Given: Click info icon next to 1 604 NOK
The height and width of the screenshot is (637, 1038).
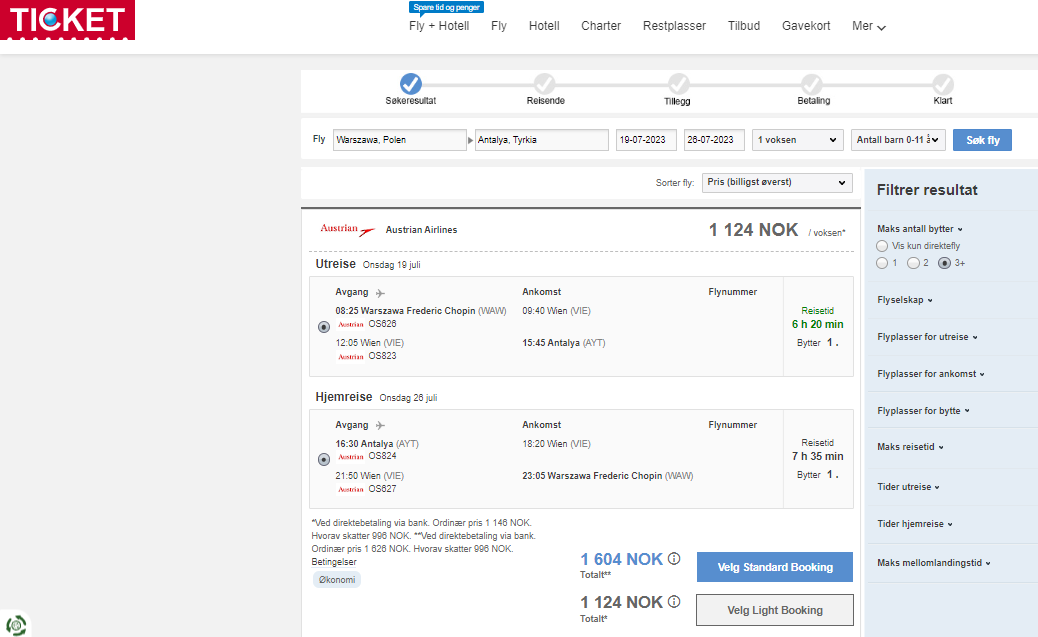Looking at the screenshot, I should (x=674, y=559).
